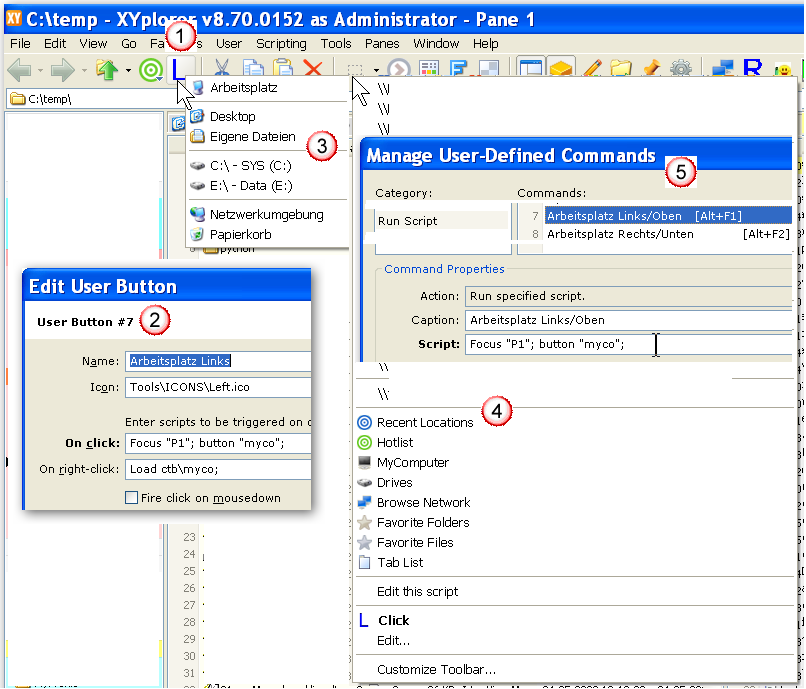Click the Forward navigation arrow
The width and height of the screenshot is (806, 689).
click(x=63, y=70)
